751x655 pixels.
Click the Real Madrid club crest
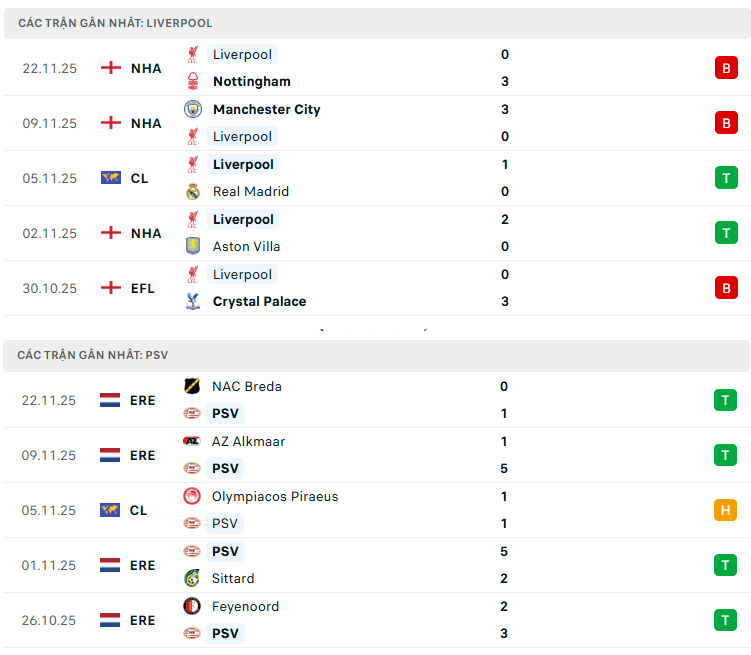pyautogui.click(x=193, y=192)
